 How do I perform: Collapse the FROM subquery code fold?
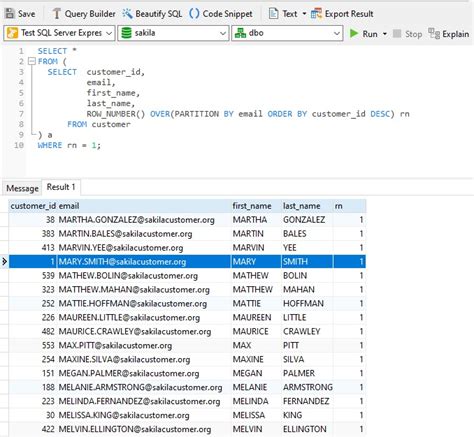click(32, 61)
